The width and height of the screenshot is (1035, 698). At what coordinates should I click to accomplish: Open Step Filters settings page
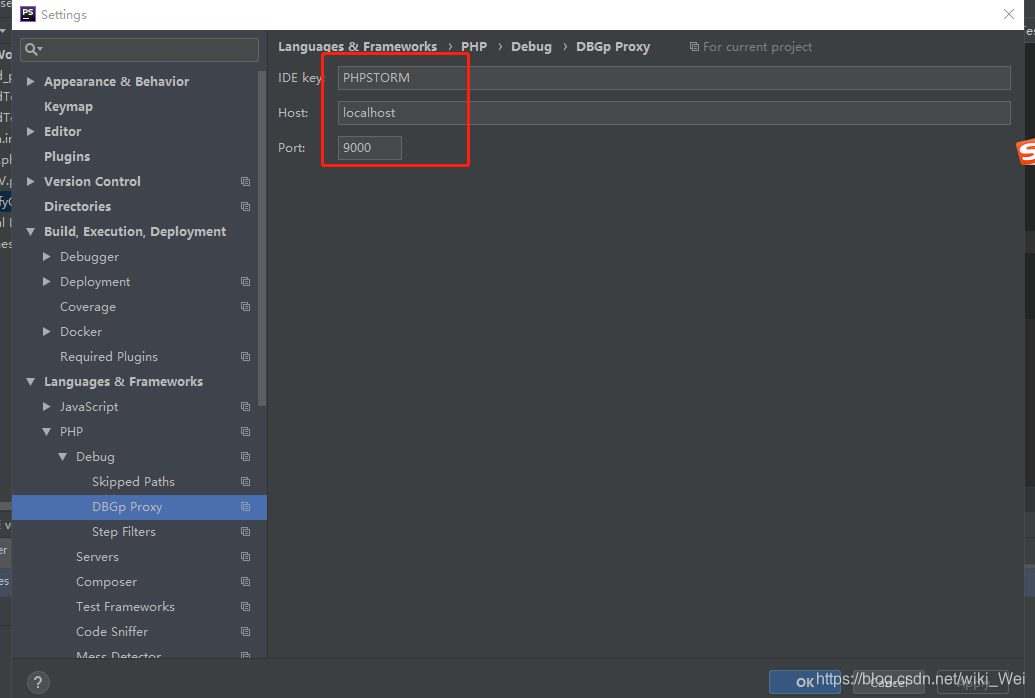pyautogui.click(x=123, y=532)
